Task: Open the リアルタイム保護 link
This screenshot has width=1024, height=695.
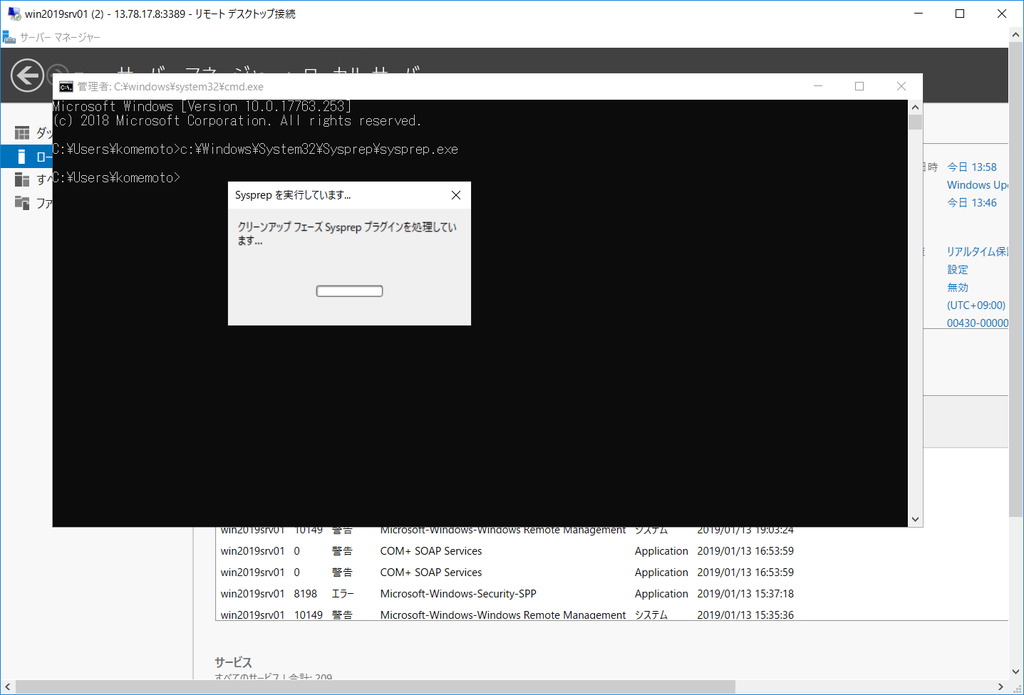Action: click(x=978, y=252)
